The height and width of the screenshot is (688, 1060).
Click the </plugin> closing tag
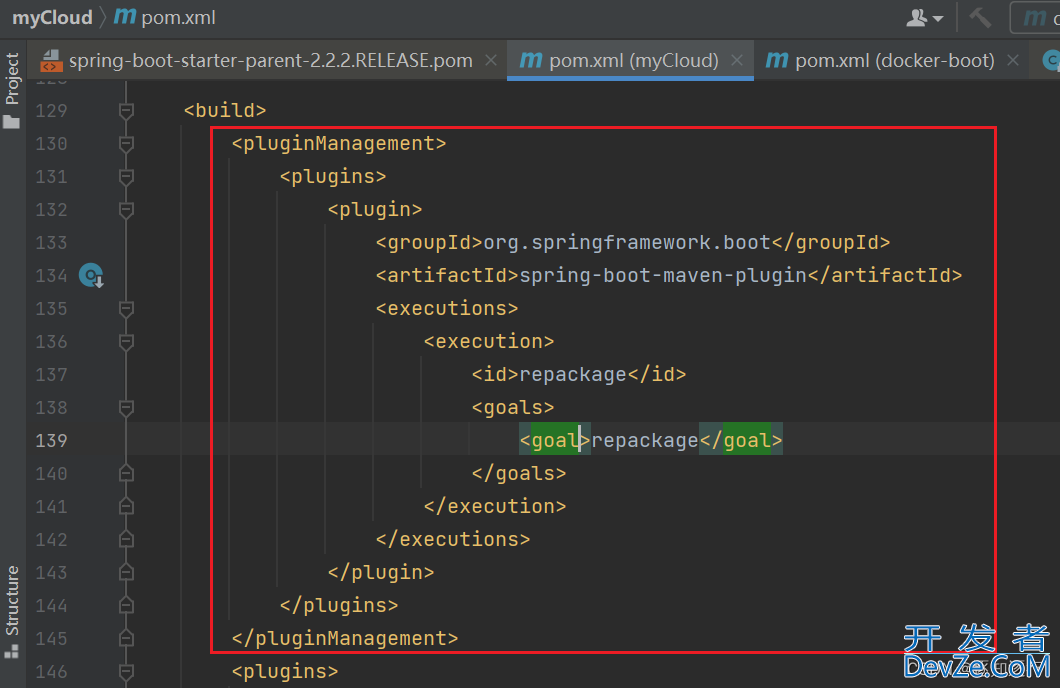(381, 572)
